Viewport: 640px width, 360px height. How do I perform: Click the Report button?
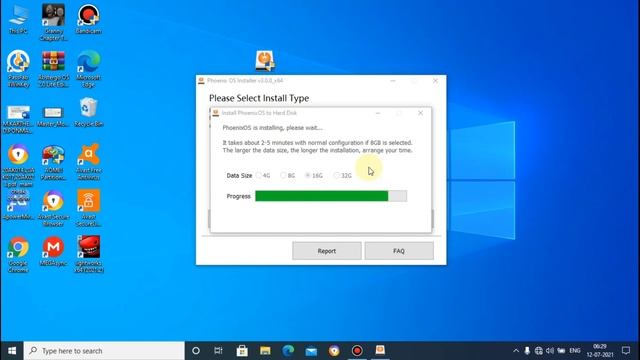(327, 251)
